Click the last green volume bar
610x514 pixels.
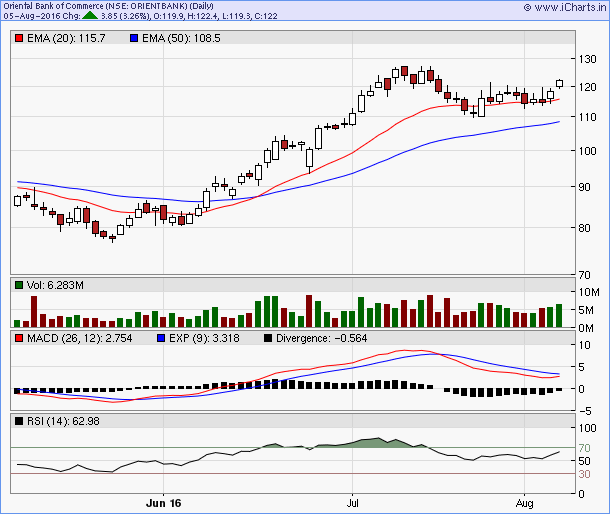coord(559,316)
